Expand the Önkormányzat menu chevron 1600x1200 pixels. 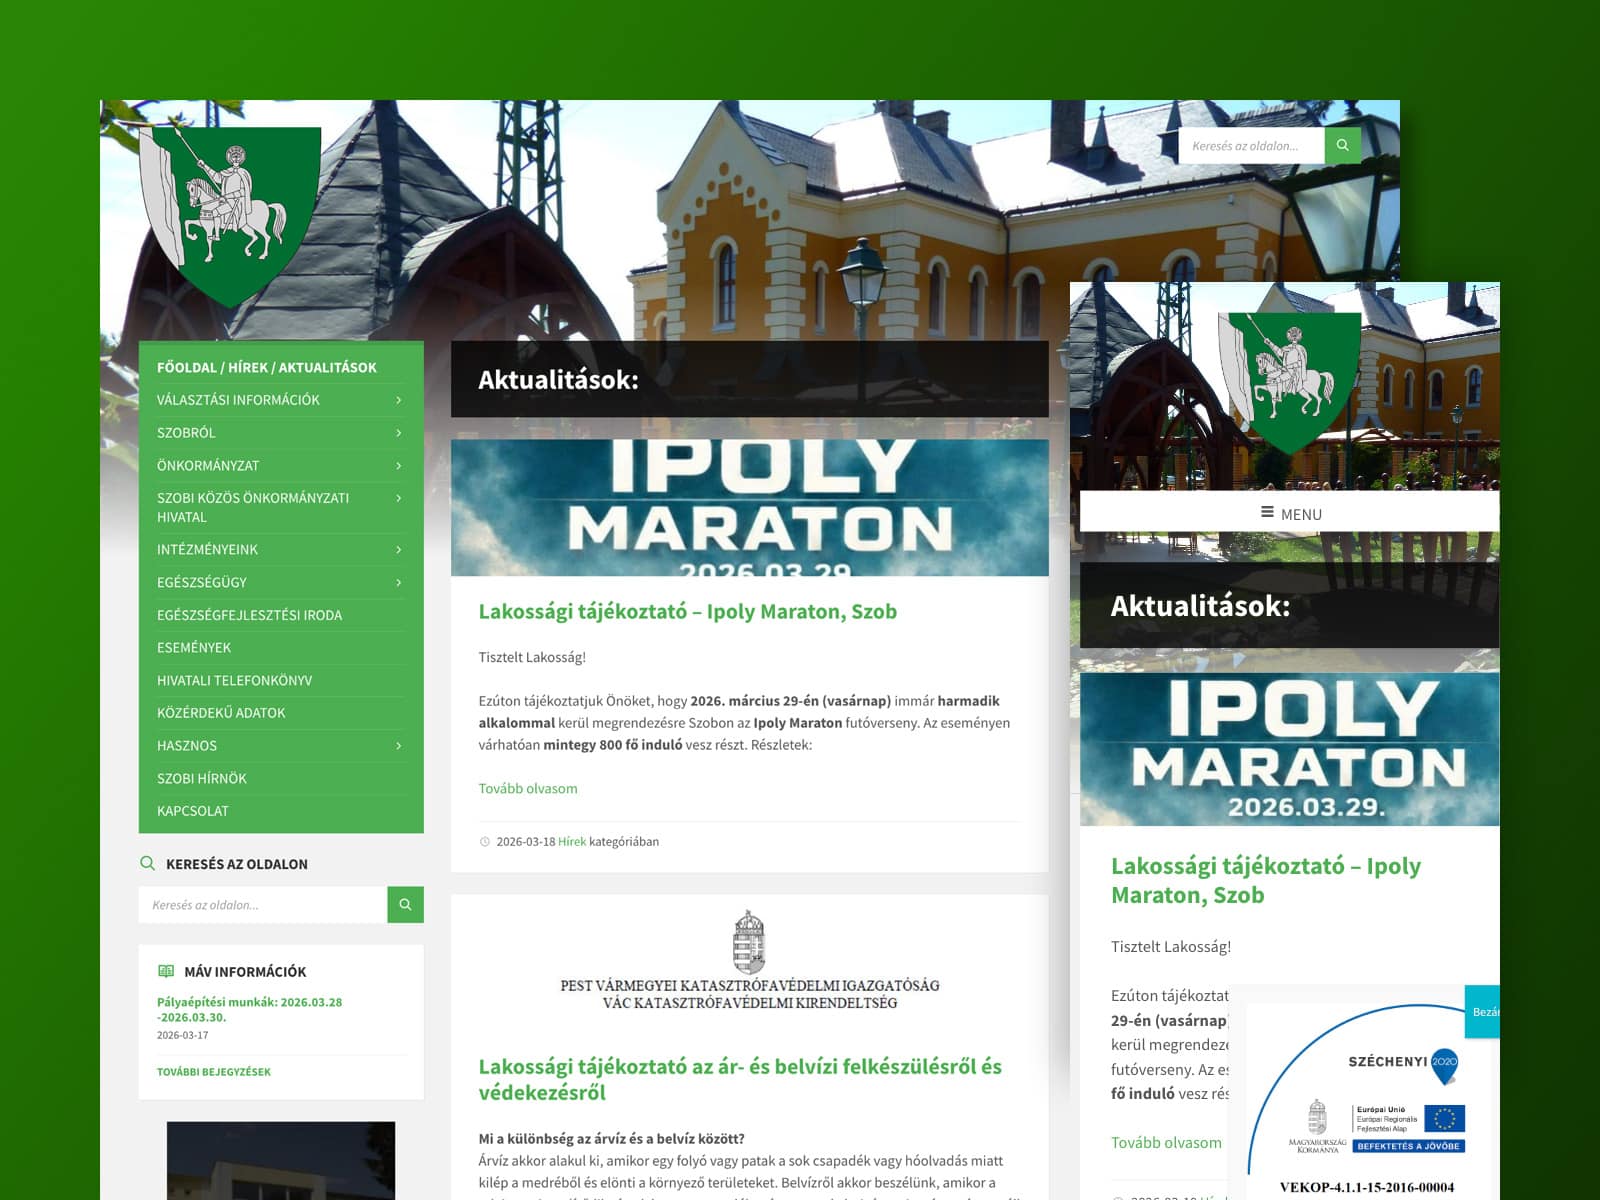[398, 466]
